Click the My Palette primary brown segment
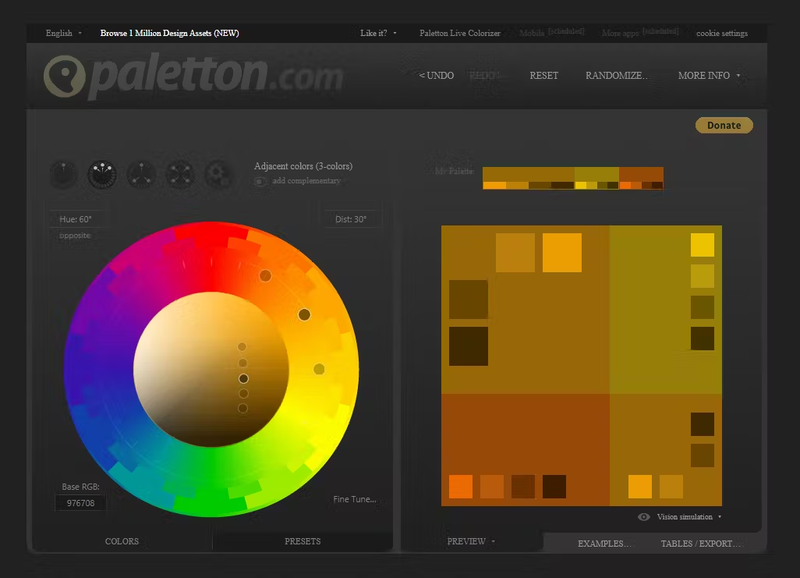This screenshot has width=800, height=578. (x=528, y=174)
